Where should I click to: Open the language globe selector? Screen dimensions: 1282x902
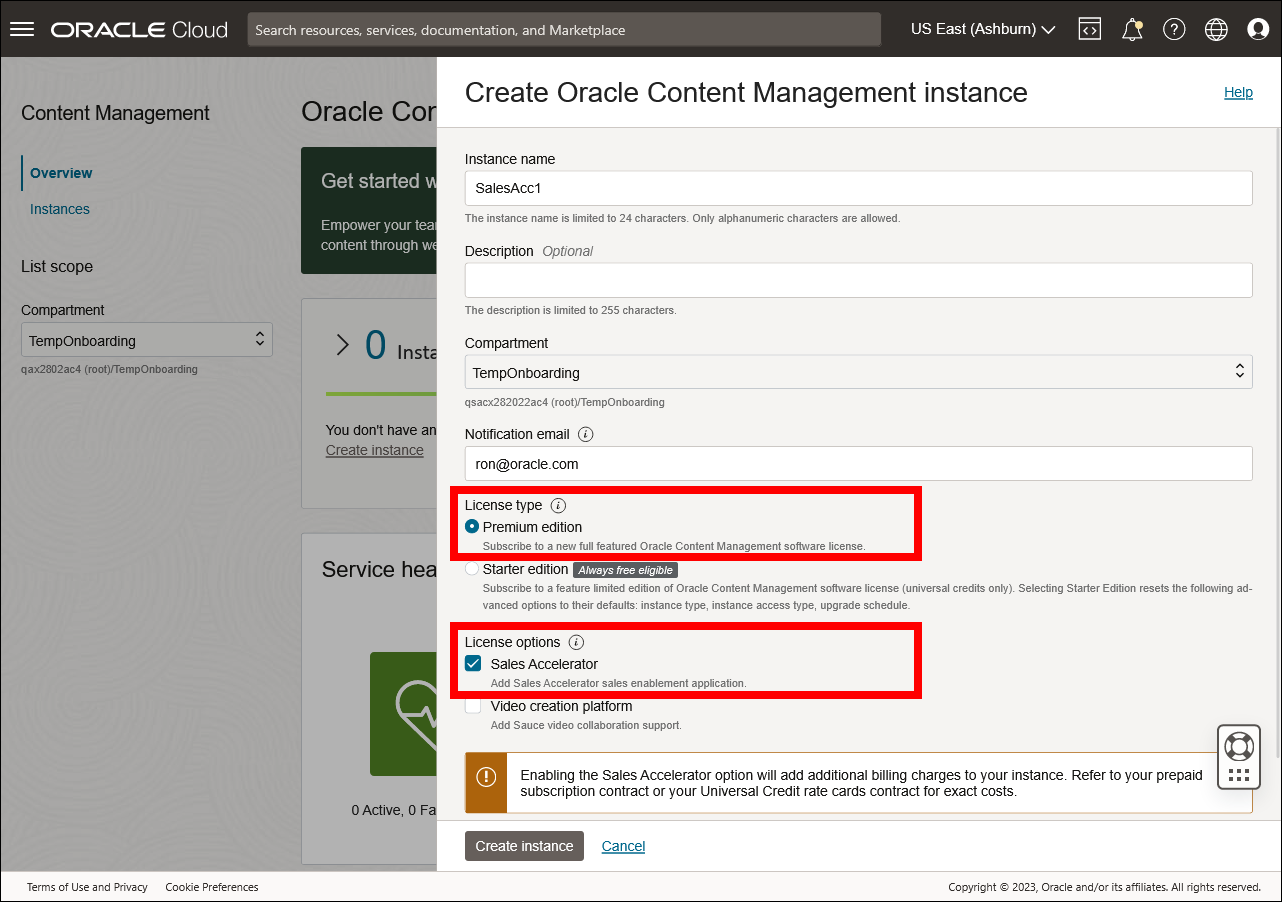[x=1216, y=29]
